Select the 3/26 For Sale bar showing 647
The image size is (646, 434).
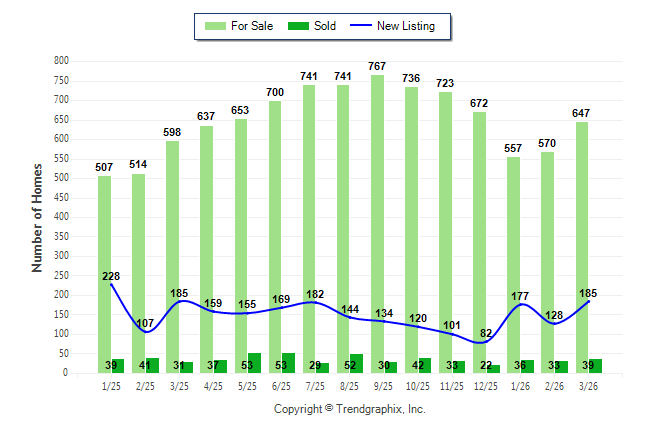[582, 247]
